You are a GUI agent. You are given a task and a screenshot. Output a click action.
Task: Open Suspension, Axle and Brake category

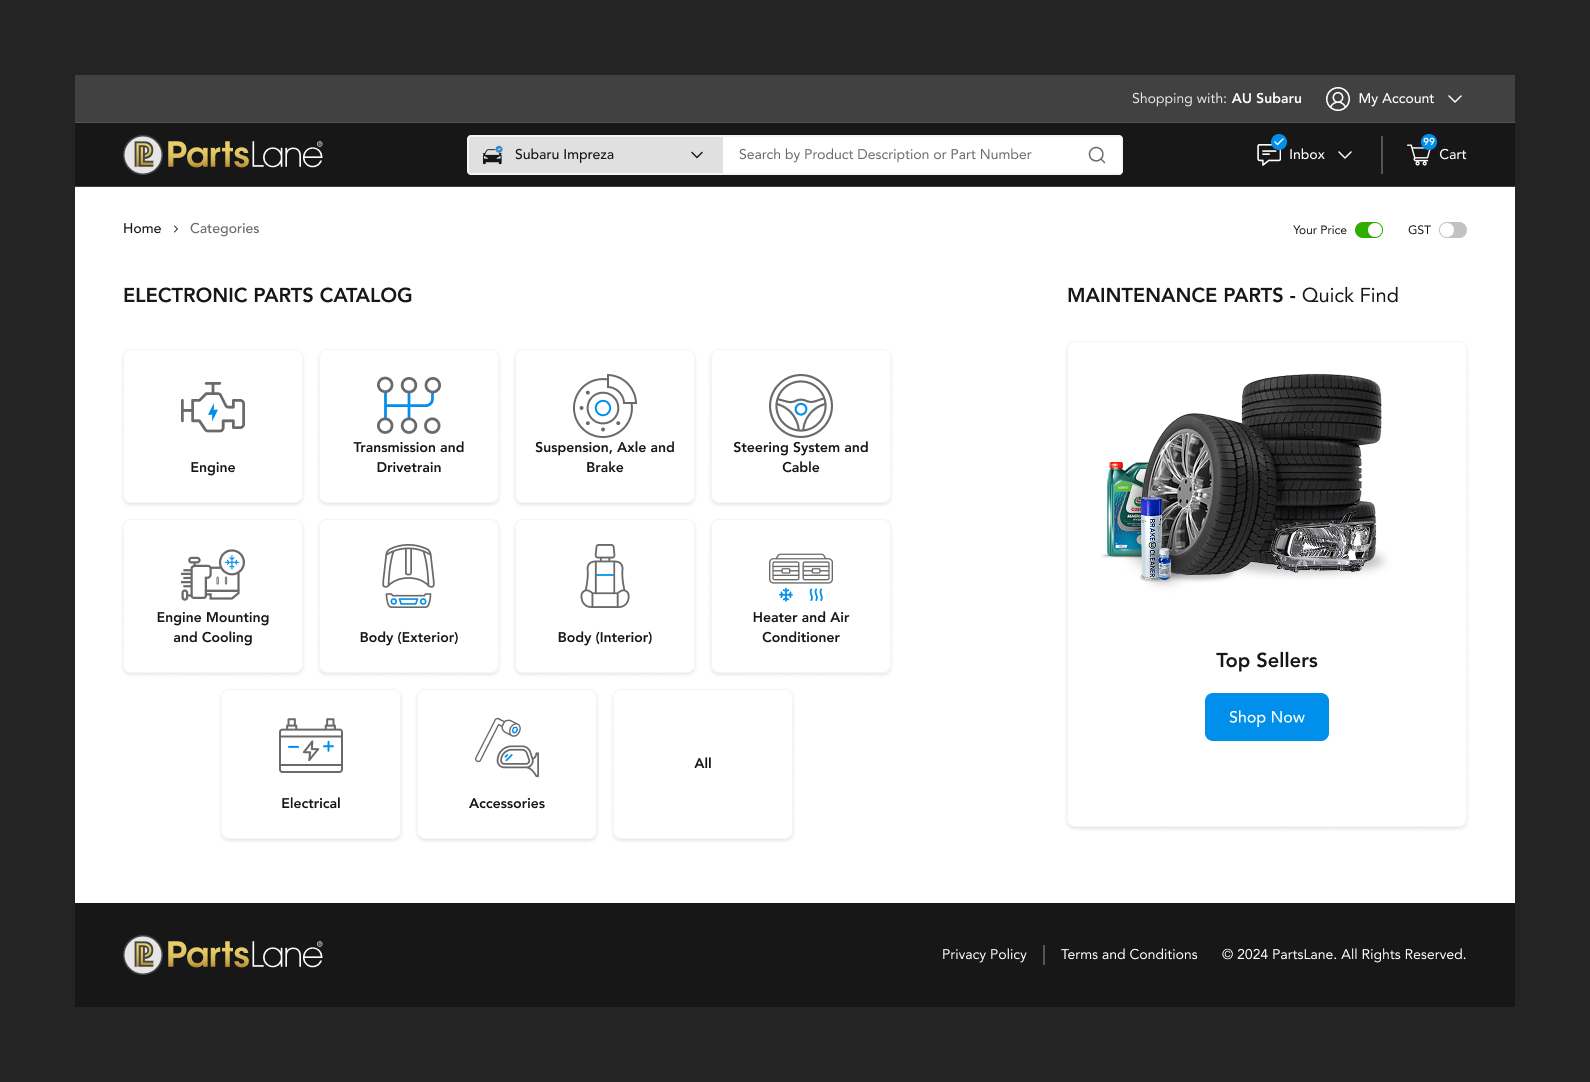(604, 427)
